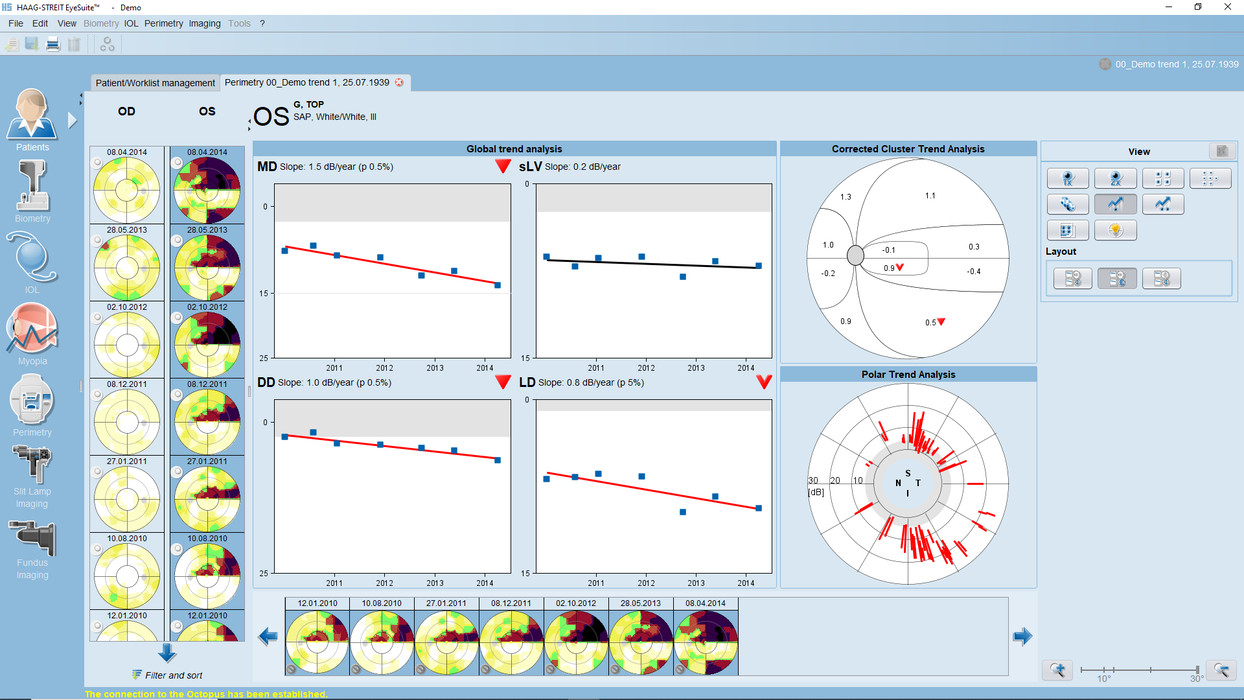Image resolution: width=1244 pixels, height=700 pixels.
Task: Click the print icon in toolbar
Action: click(53, 44)
